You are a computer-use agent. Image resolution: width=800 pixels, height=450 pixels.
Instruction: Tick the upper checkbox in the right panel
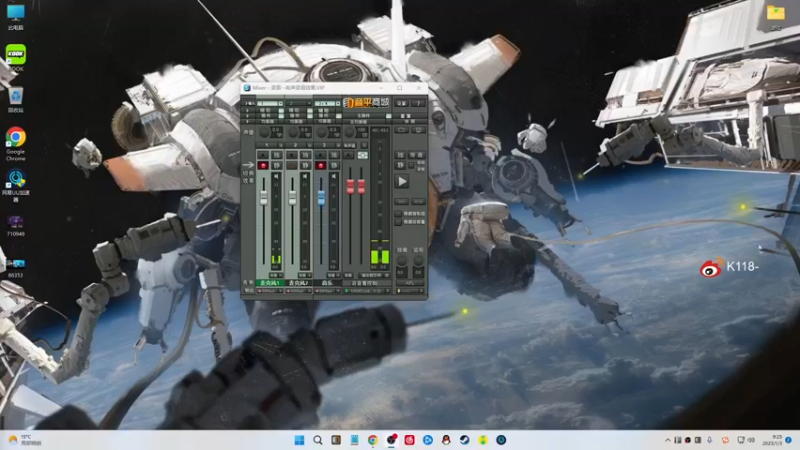click(398, 213)
